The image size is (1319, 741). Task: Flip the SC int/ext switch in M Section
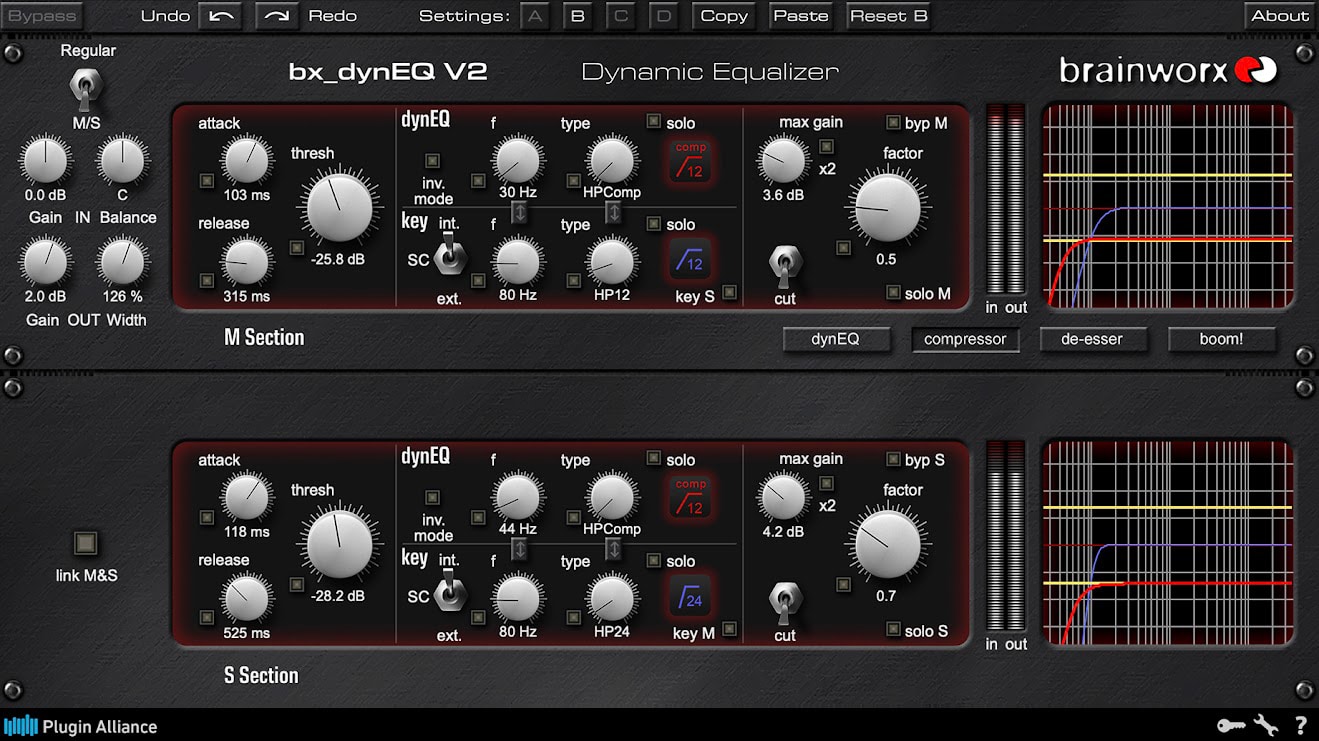pos(450,256)
